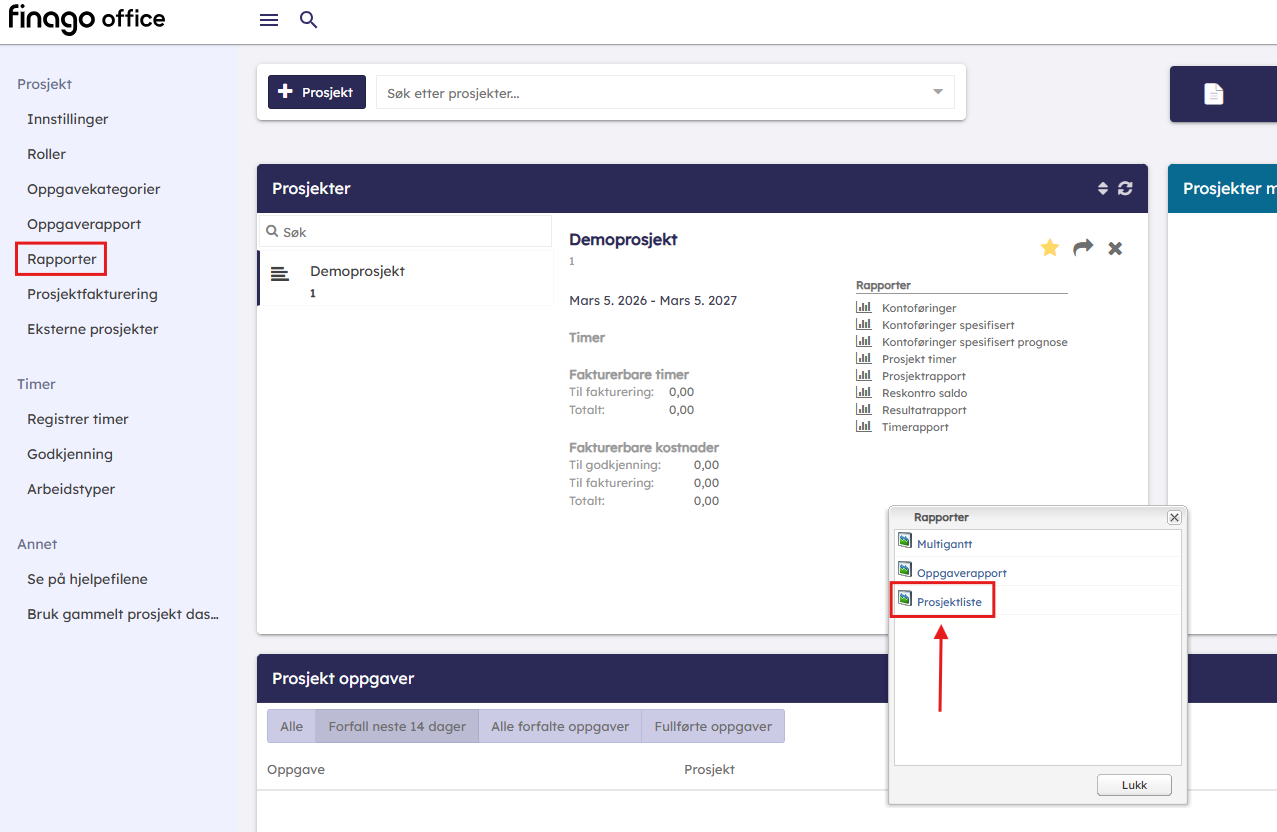The height and width of the screenshot is (832, 1277).
Task: Open Rapporter in the left sidebar
Action: pos(62,259)
